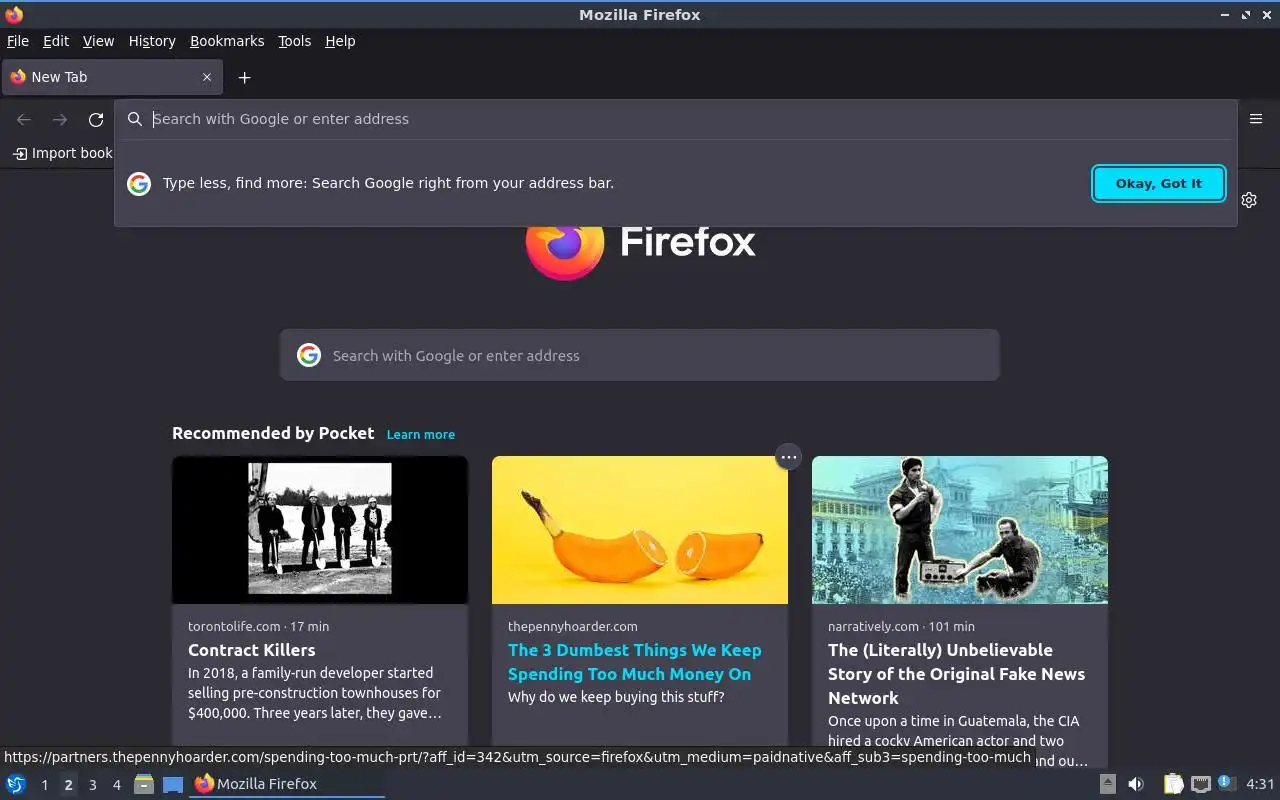Click the show desktop taskbar icon
Screen dimensions: 1280x800
pos(173,784)
